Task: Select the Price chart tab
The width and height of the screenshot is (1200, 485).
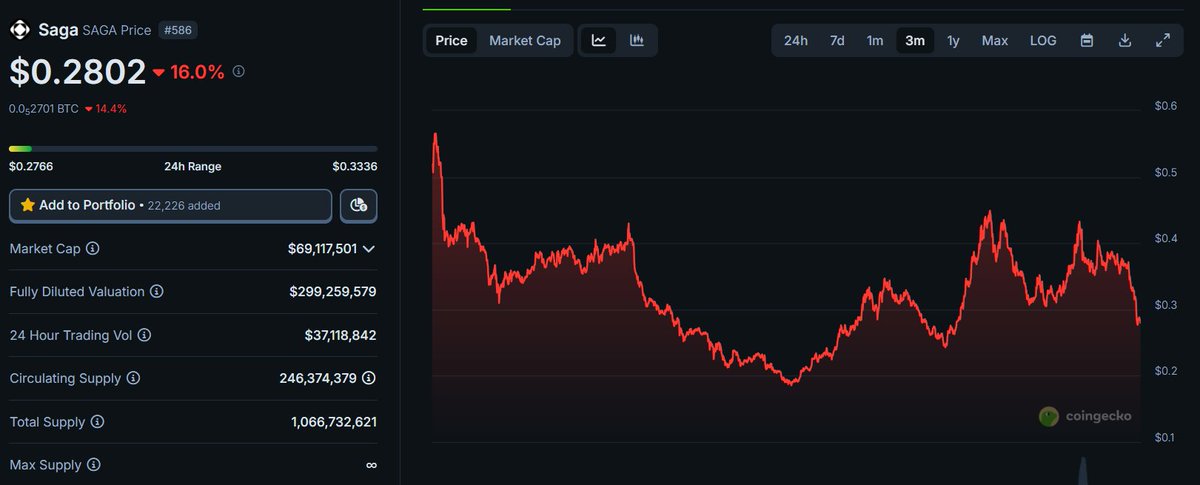Action: pyautogui.click(x=451, y=41)
